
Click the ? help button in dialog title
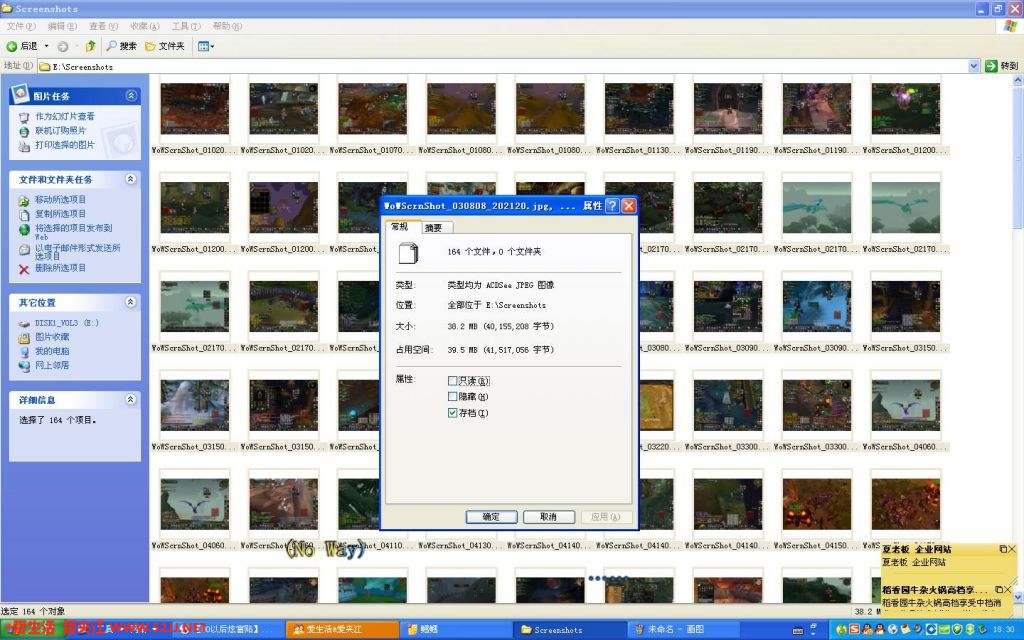612,206
